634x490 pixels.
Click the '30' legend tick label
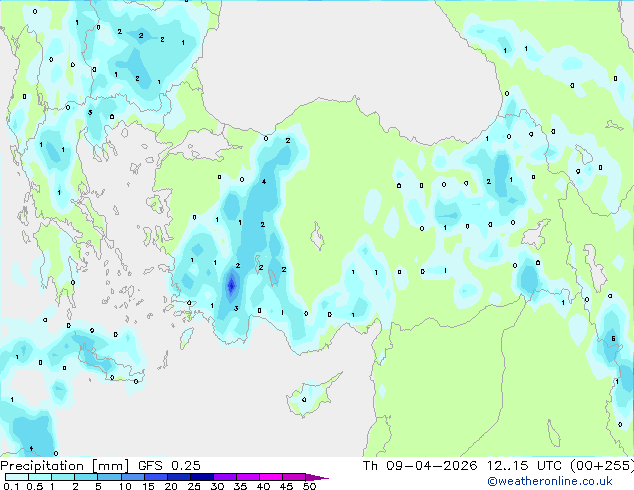(x=217, y=486)
